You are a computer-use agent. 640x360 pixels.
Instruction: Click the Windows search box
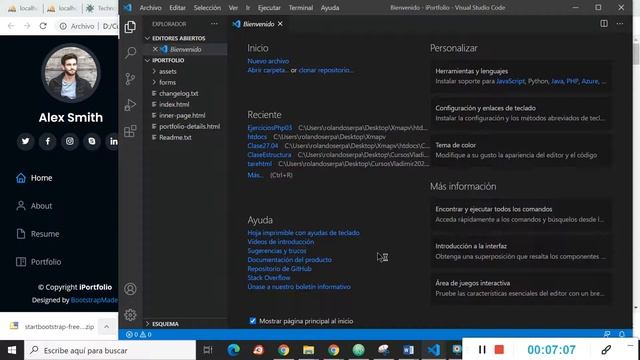(x=110, y=350)
